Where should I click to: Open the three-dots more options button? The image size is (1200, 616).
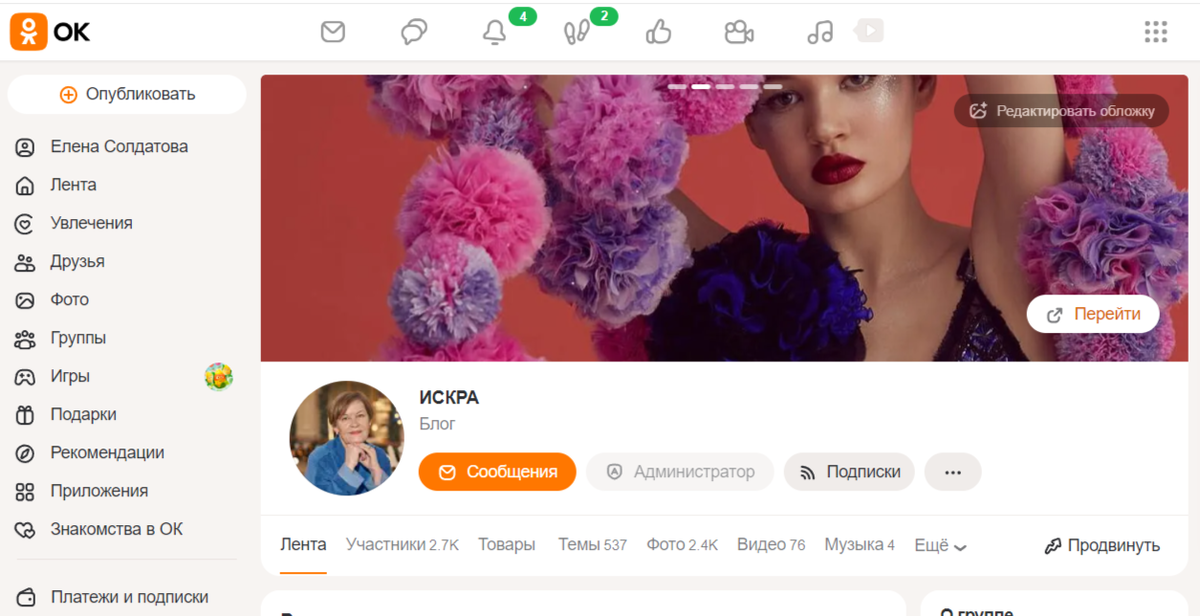[953, 472]
